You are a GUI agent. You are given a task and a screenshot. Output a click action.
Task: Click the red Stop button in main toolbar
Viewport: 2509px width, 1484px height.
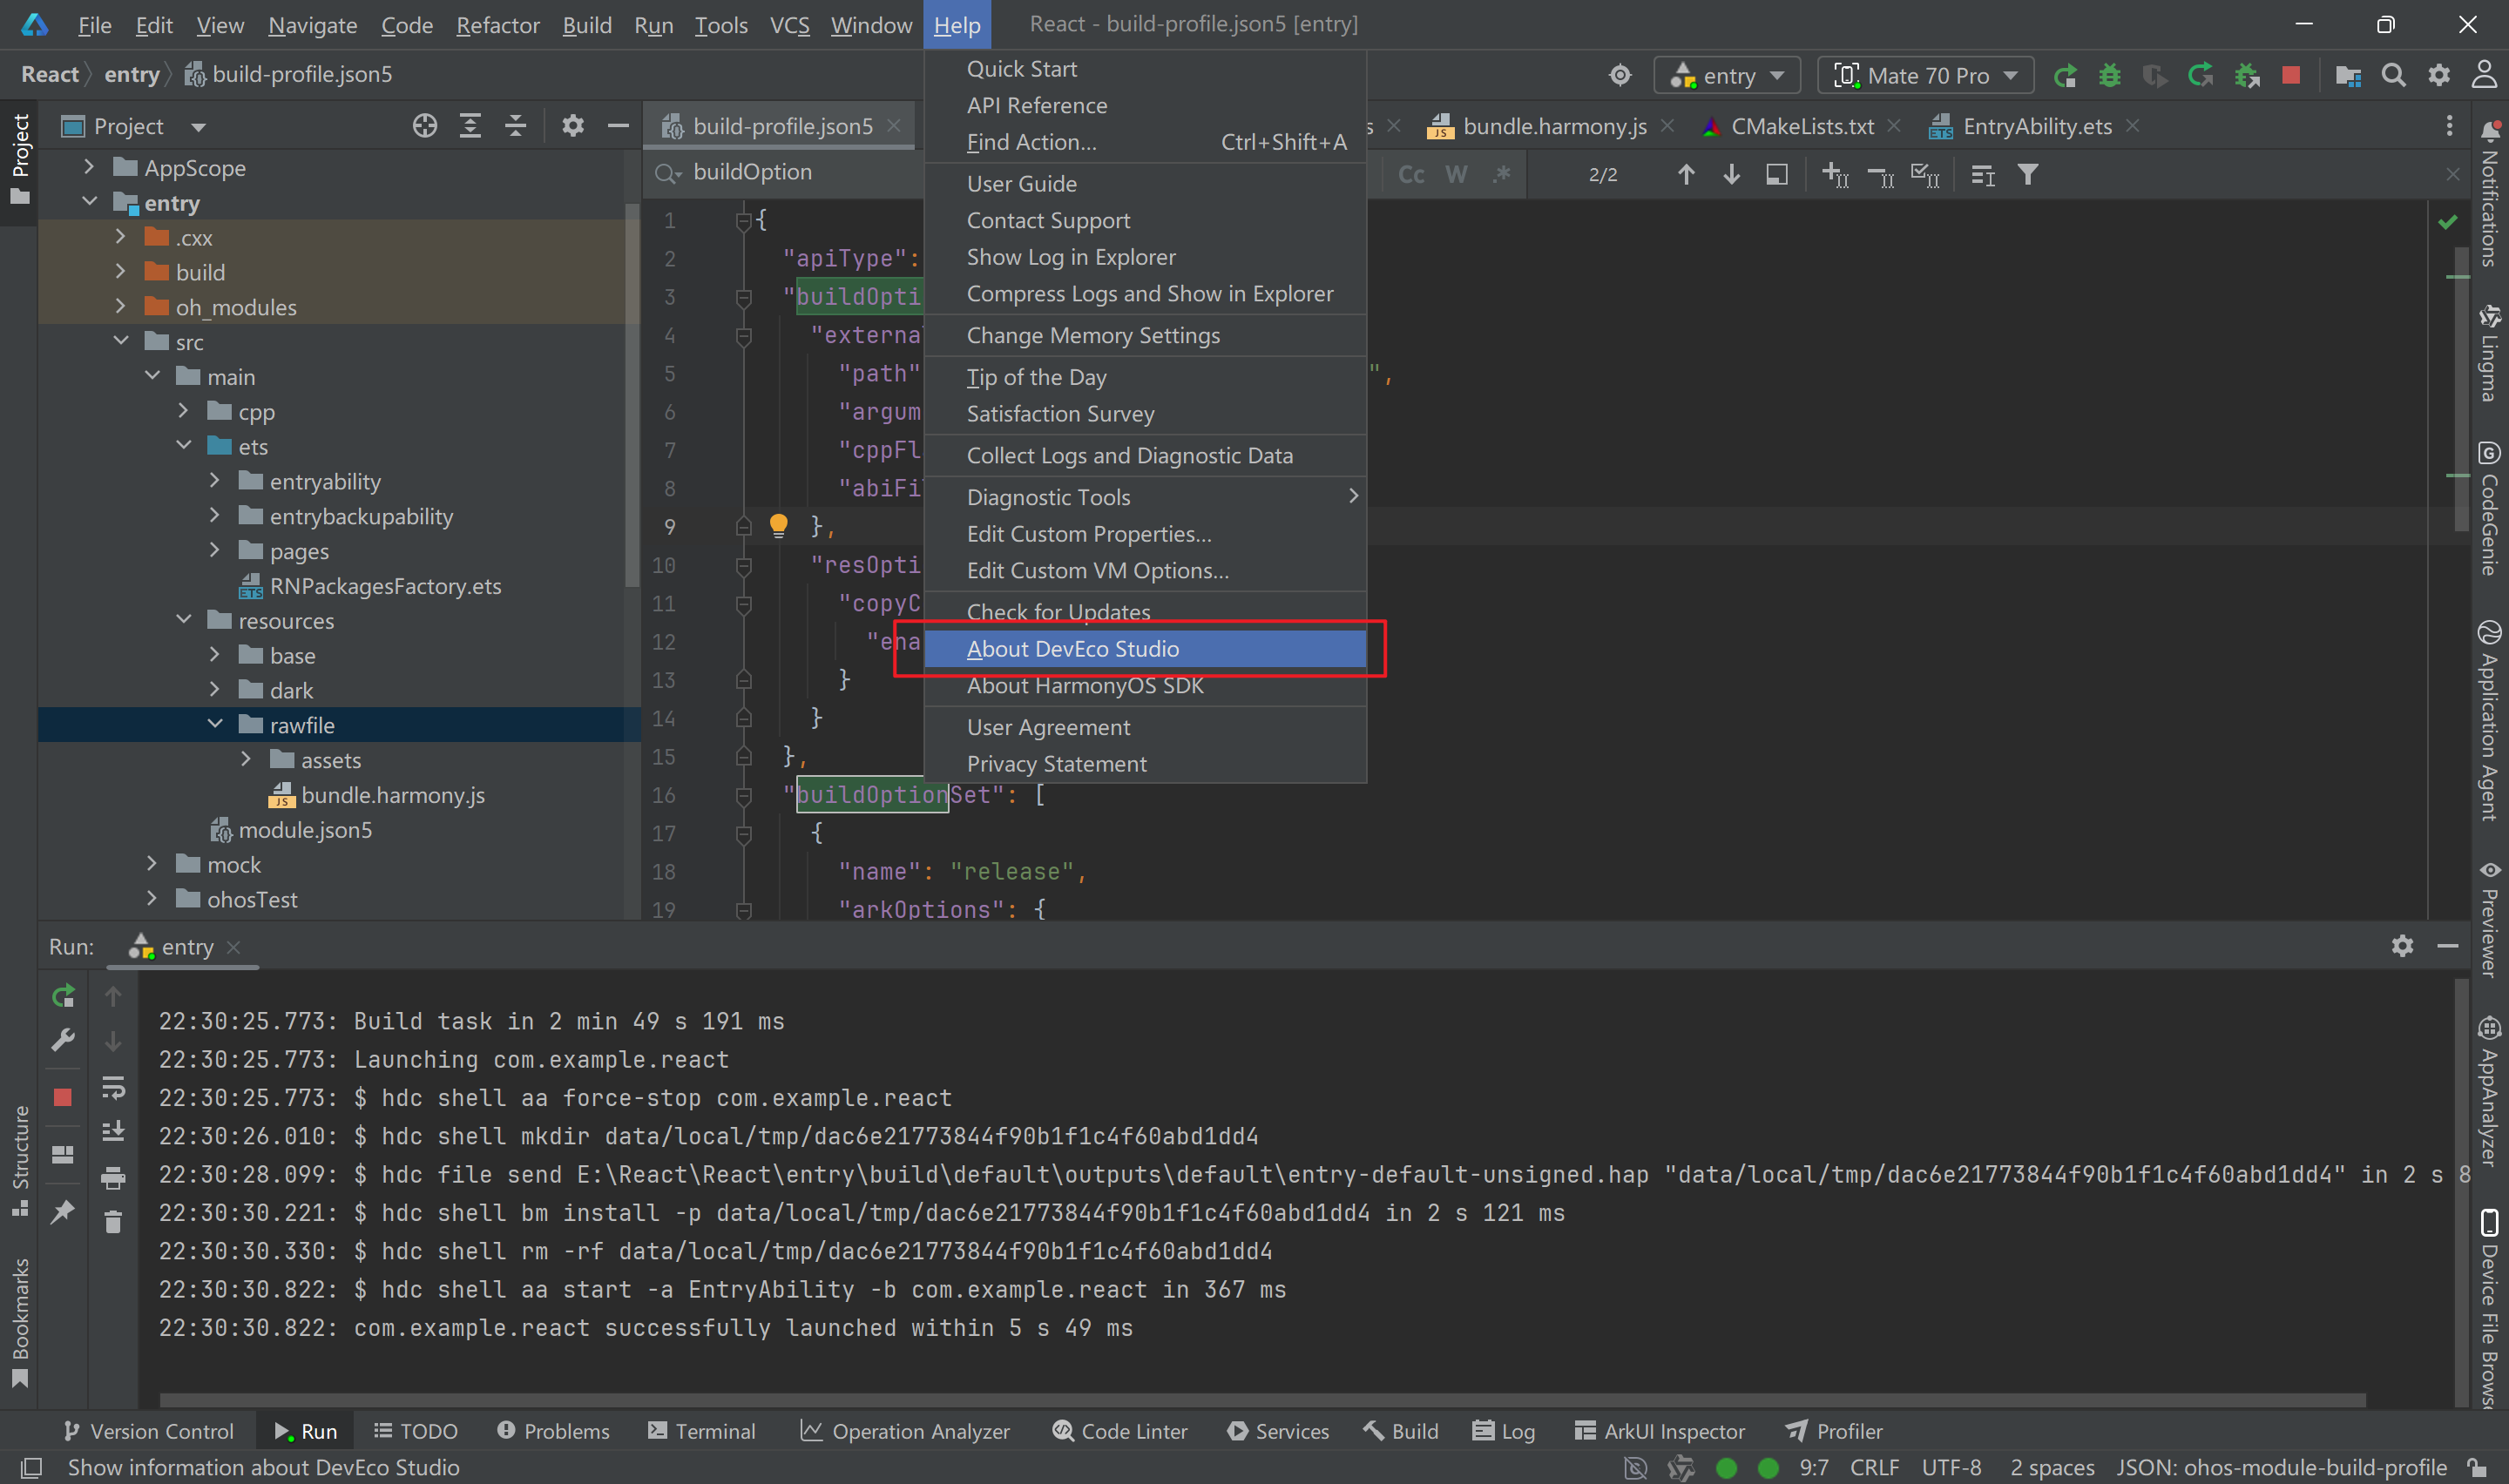(x=2290, y=75)
